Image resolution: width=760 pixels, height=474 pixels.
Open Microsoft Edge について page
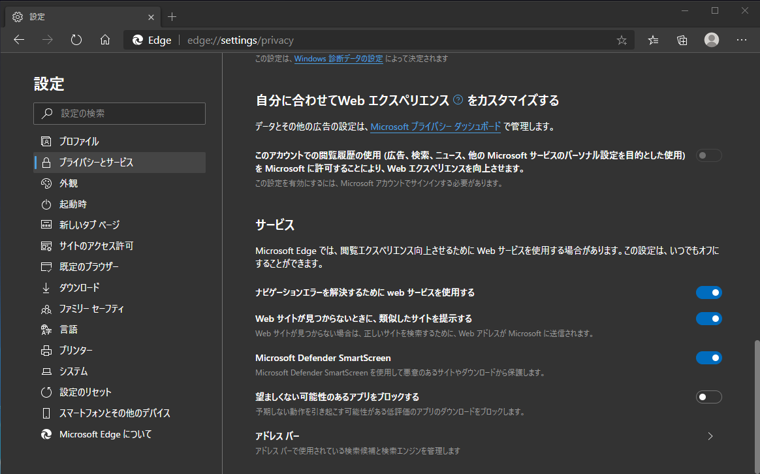119,434
